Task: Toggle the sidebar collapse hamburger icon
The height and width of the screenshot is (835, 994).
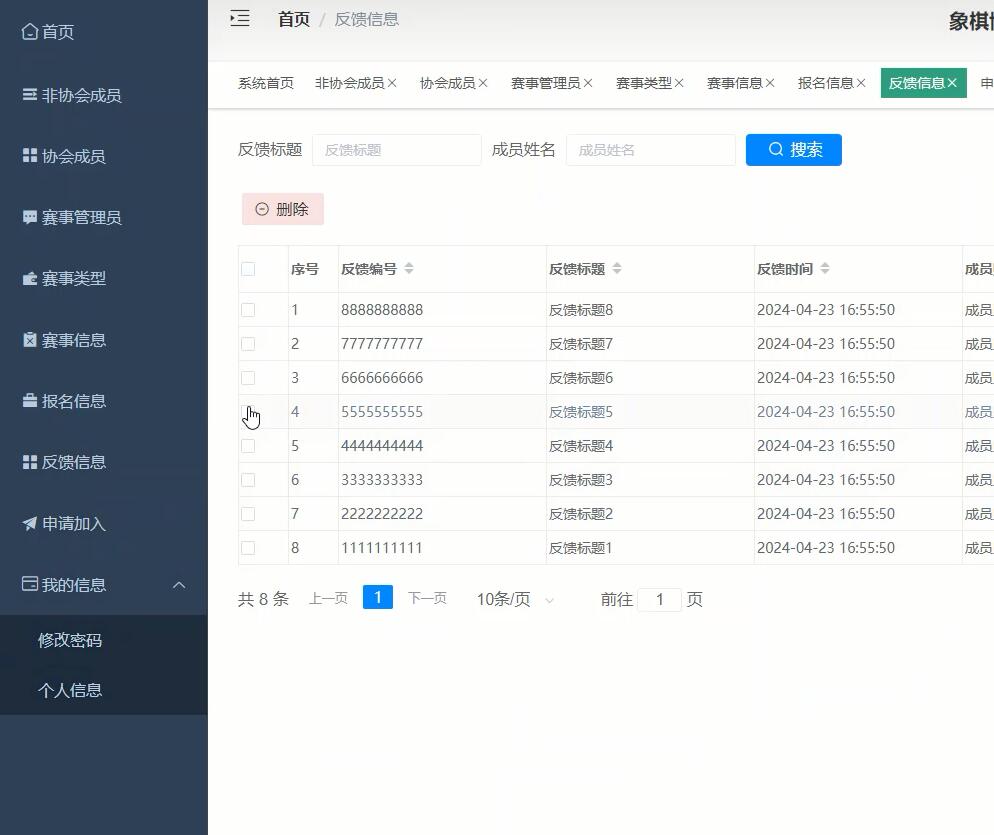Action: click(x=240, y=18)
